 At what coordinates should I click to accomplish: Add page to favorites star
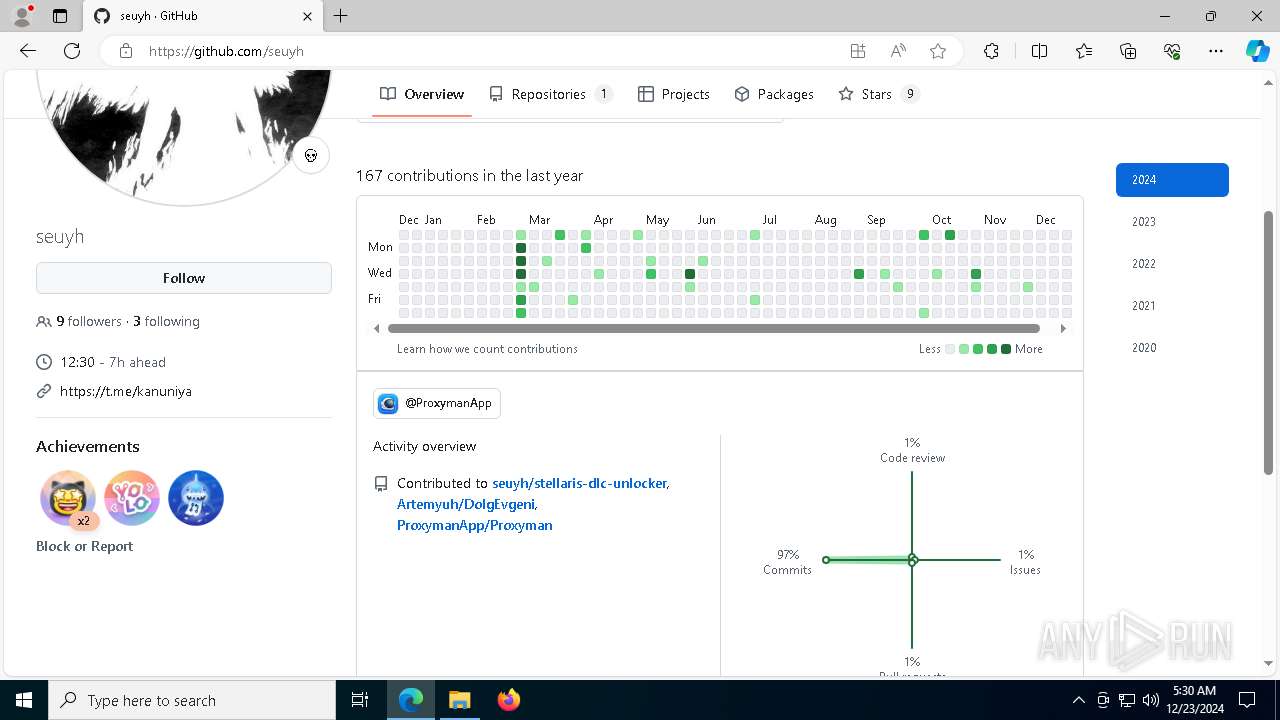[x=938, y=51]
